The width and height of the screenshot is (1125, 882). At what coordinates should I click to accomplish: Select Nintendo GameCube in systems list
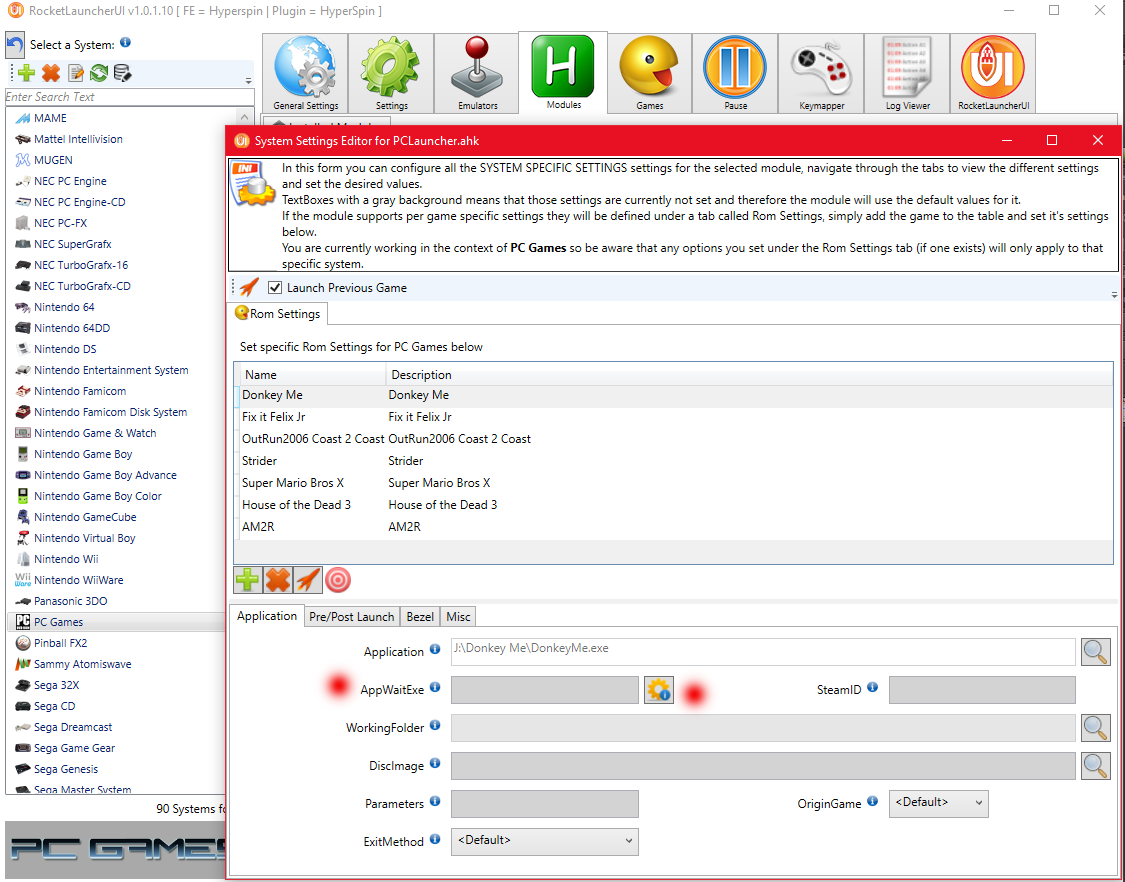[85, 517]
